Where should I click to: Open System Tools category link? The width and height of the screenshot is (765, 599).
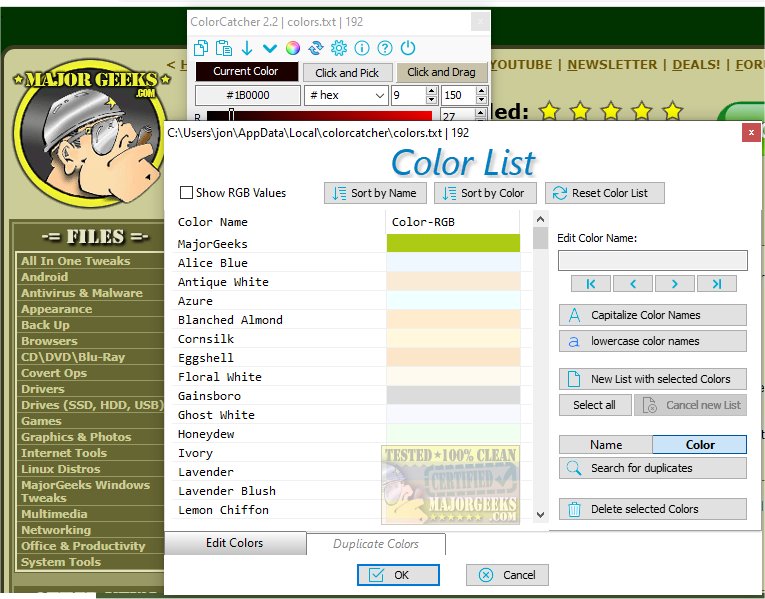pos(61,562)
